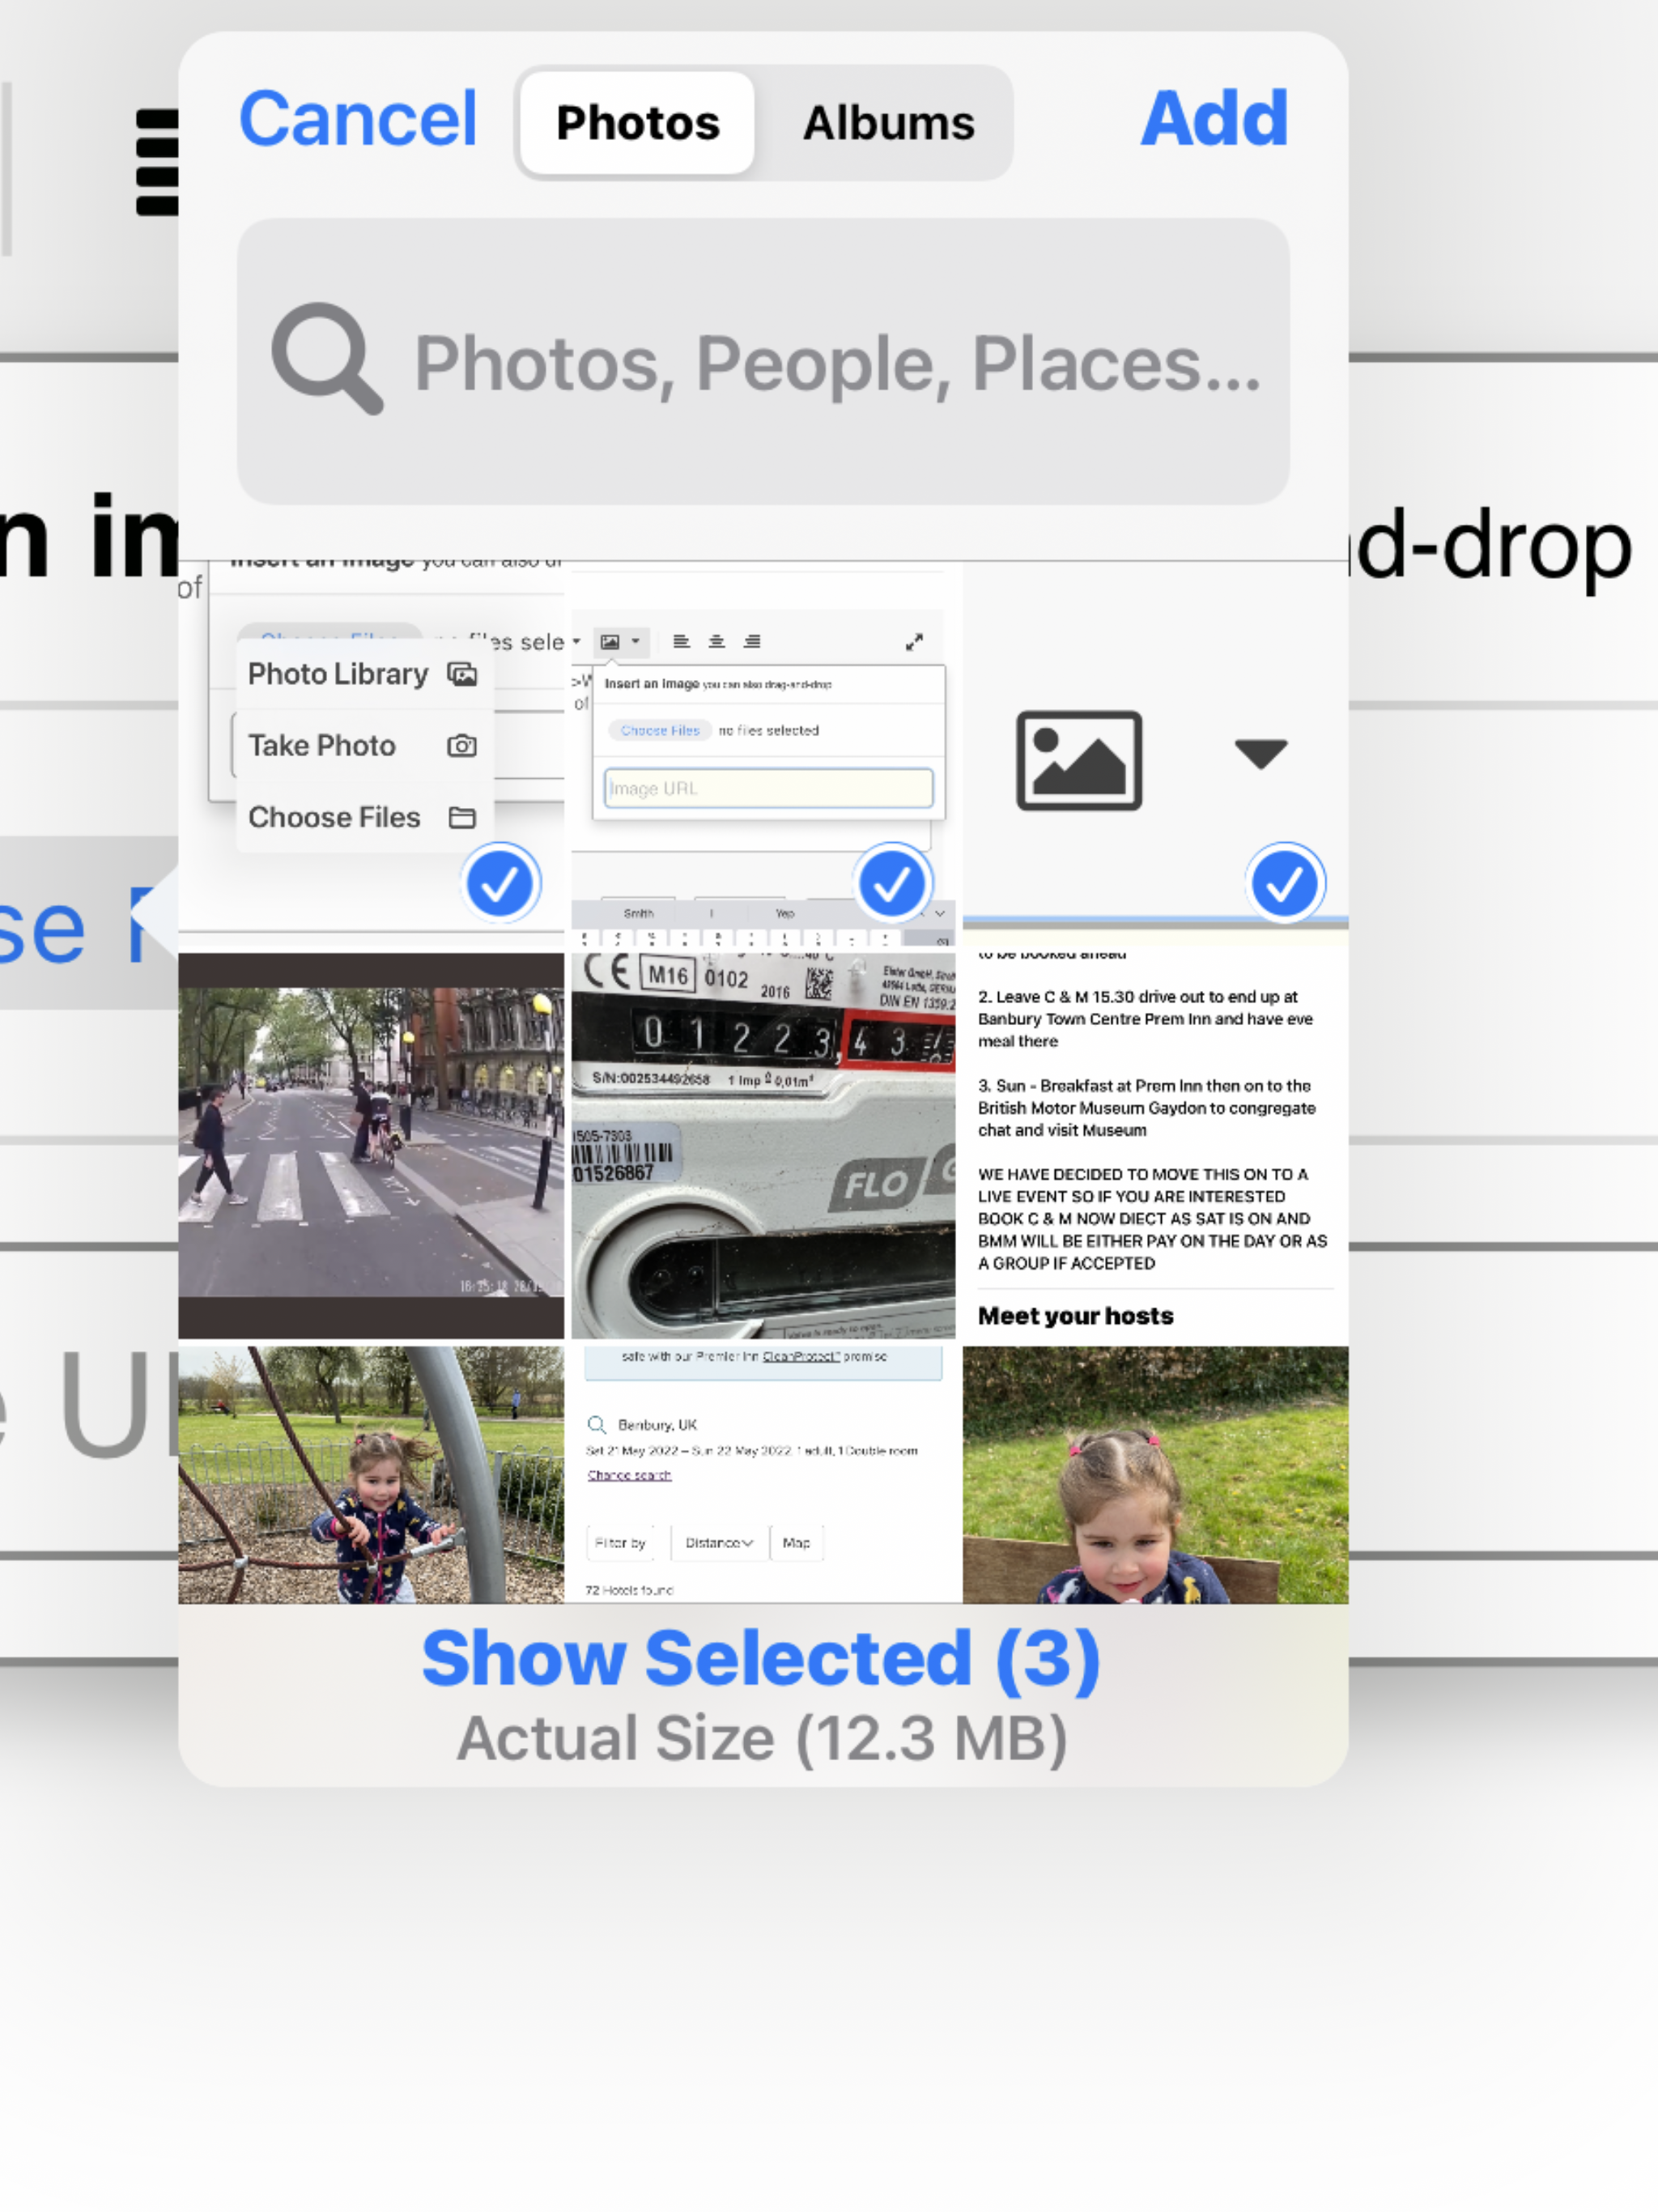Screen dimensions: 1658x2212
Task: Switch to the Photos tab
Action: (637, 123)
